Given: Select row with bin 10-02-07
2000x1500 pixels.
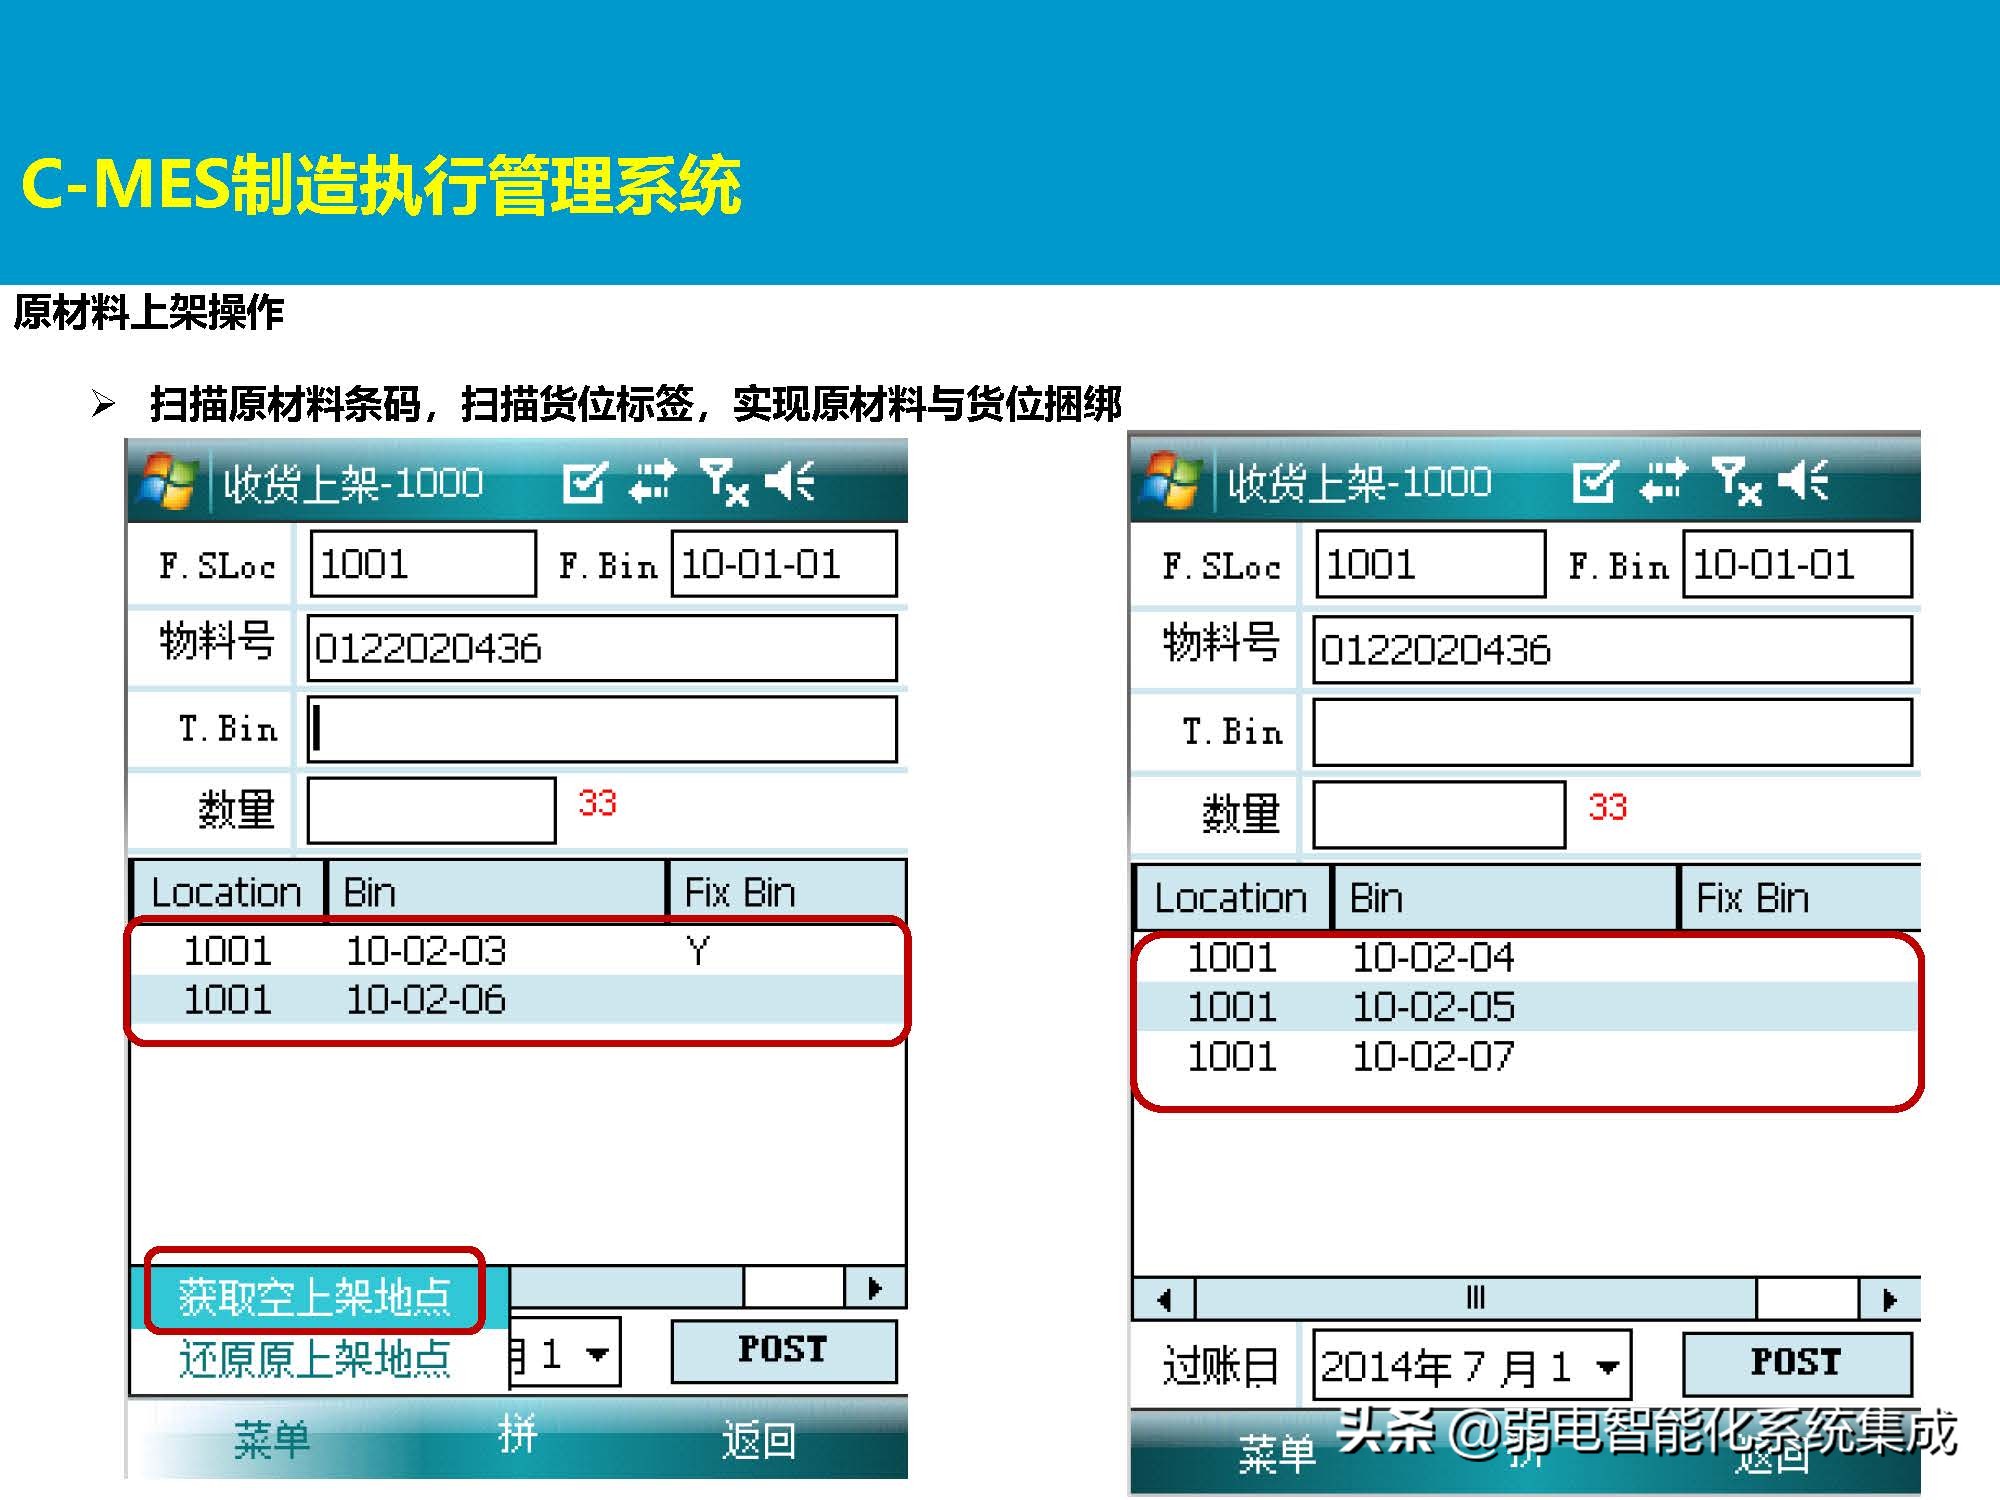Looking at the screenshot, I should 1528,1056.
